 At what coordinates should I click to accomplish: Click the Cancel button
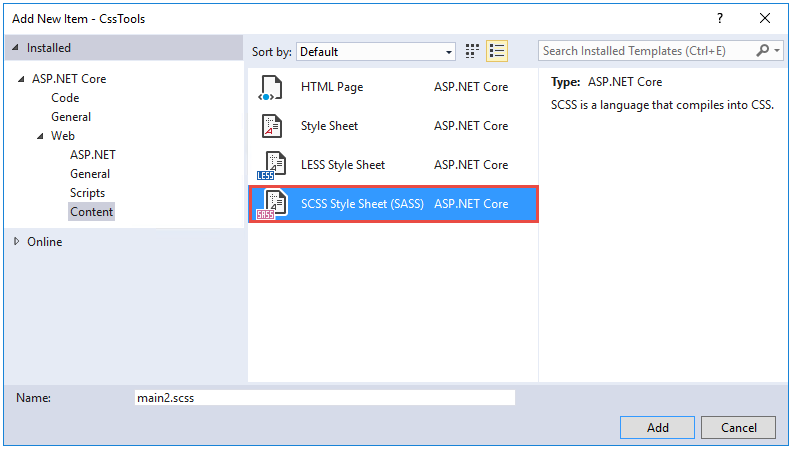(738, 428)
